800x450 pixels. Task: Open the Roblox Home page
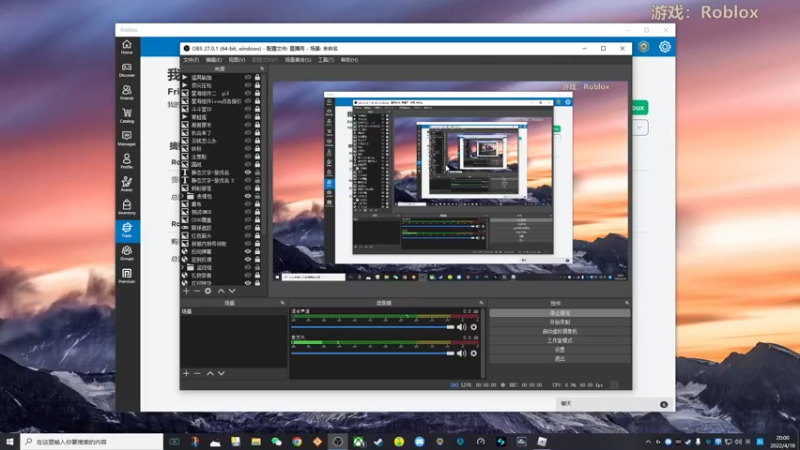click(x=127, y=47)
